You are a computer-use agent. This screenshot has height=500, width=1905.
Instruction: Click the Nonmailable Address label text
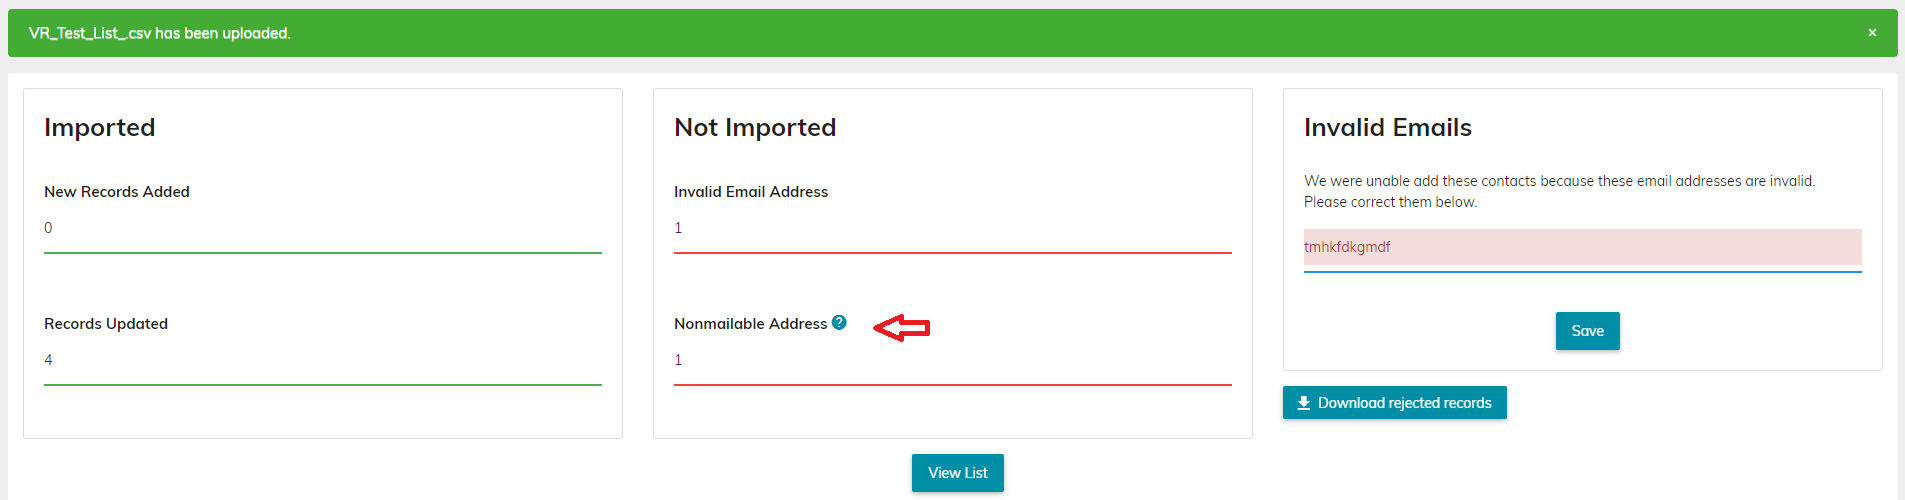coord(751,324)
